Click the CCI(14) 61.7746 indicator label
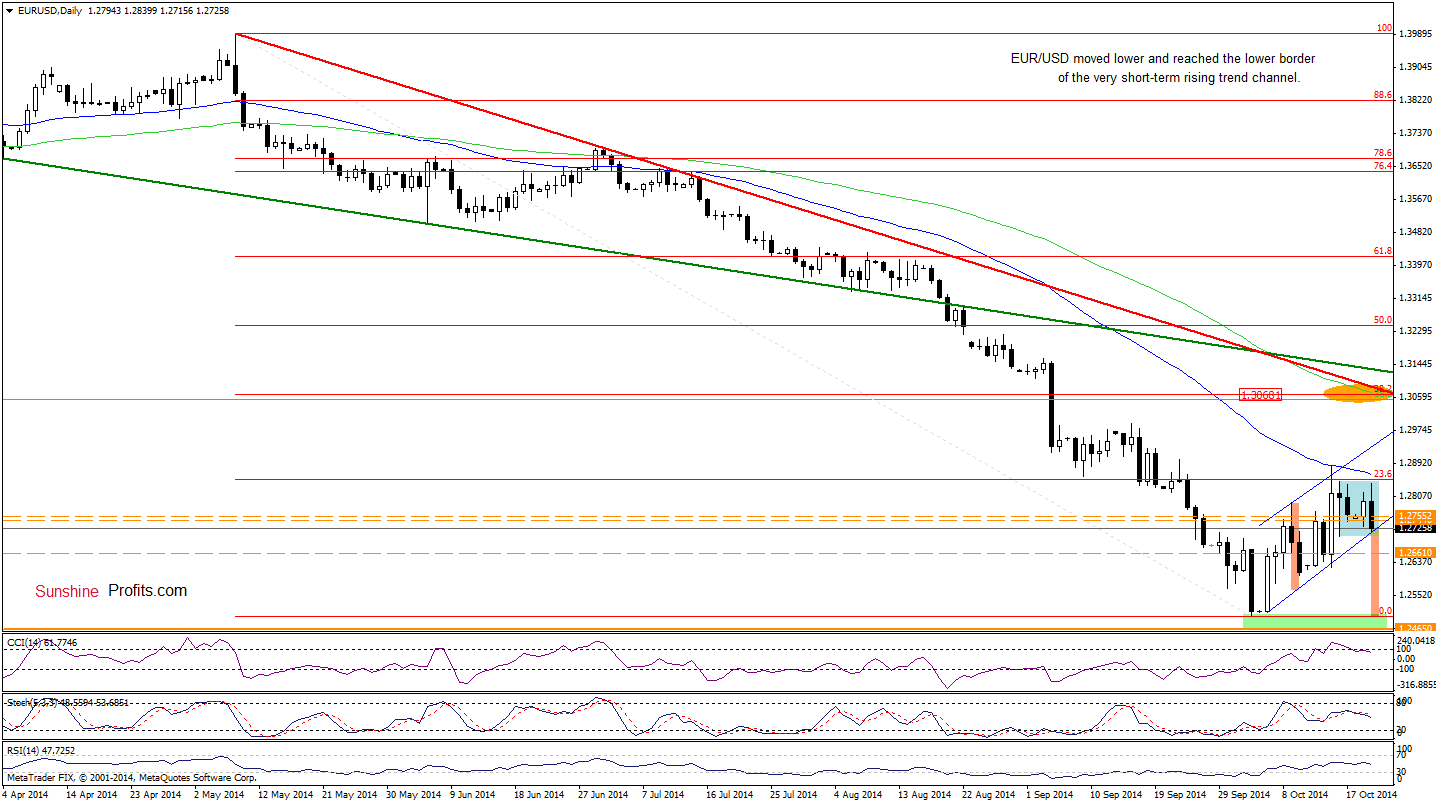1436x803 pixels. pos(42,642)
